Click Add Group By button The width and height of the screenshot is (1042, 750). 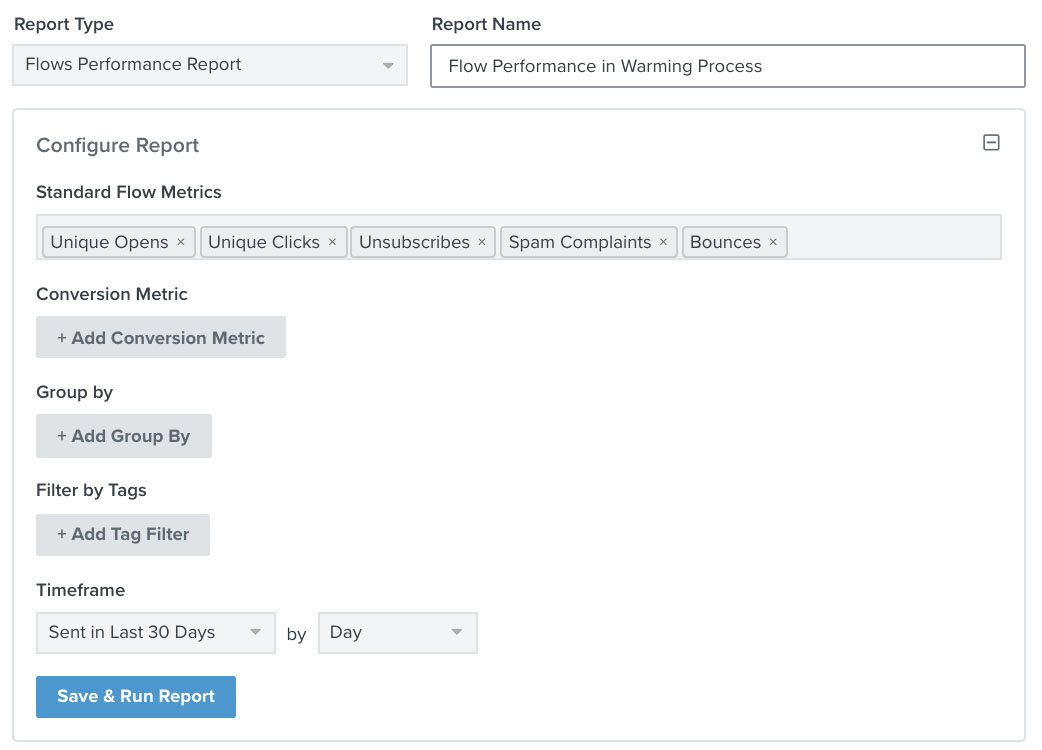[124, 436]
